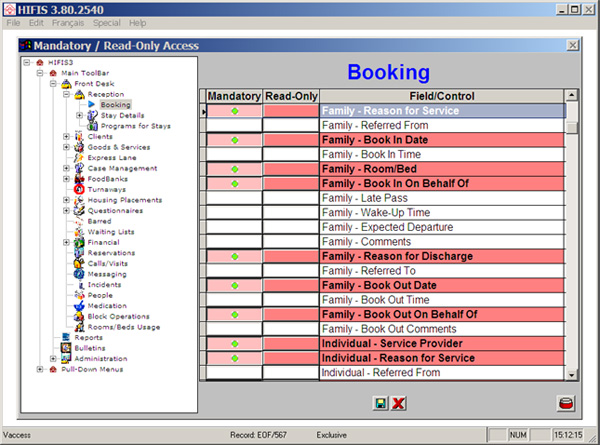
Task: Open the Edit menu
Action: [36, 22]
